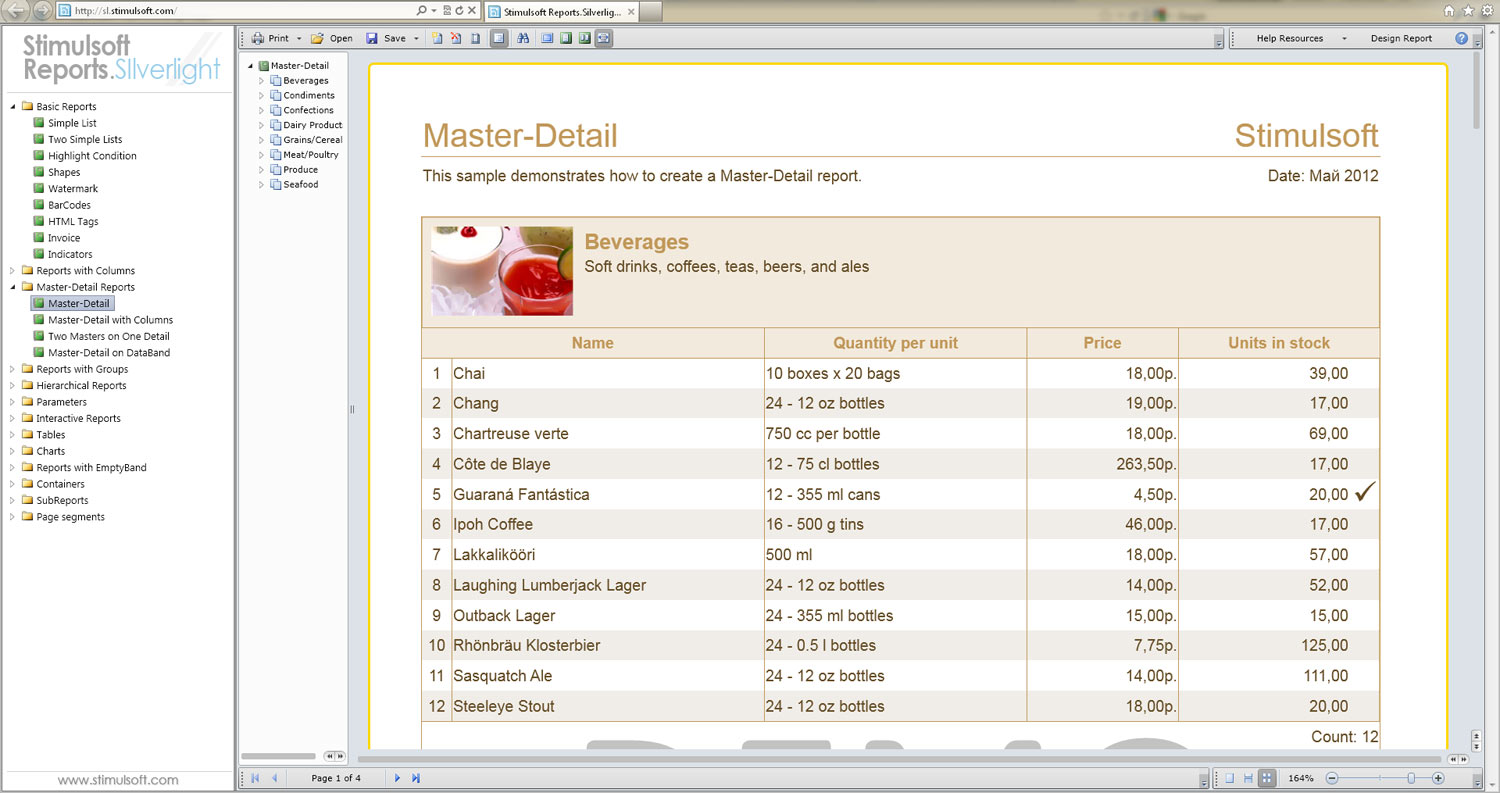Click the SubReports folder icon

27,501
